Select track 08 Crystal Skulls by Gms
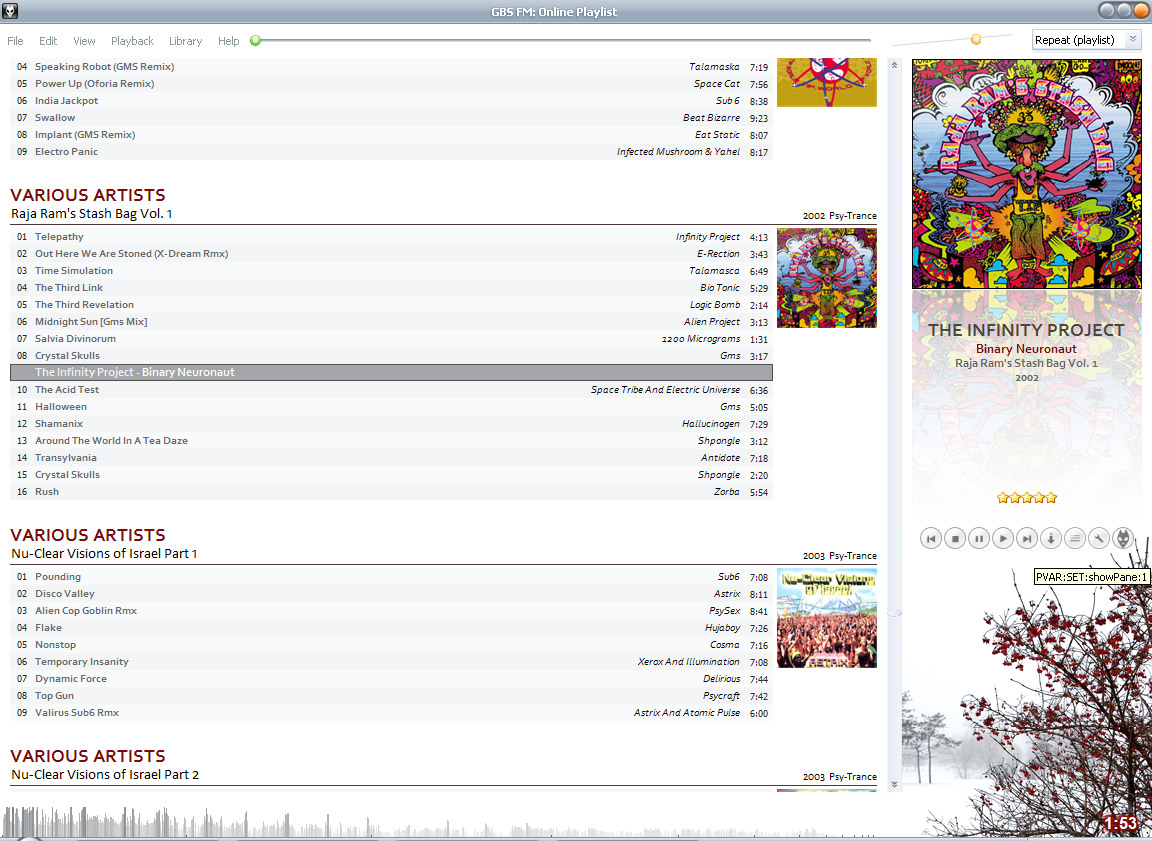The width and height of the screenshot is (1152, 841). [x=392, y=355]
